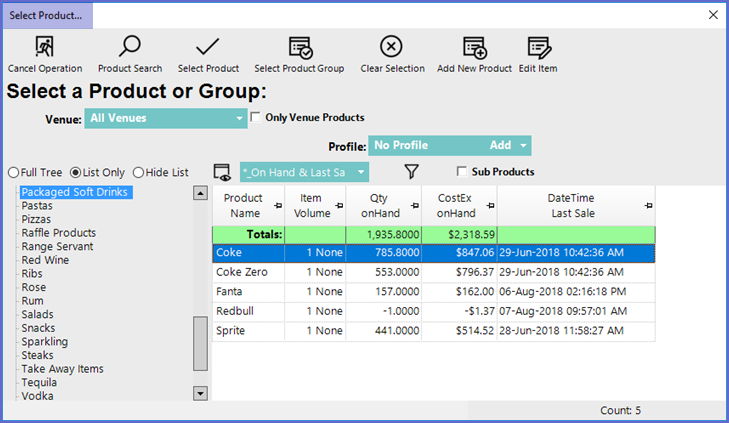Click the Qty onHand column header

(x=380, y=205)
